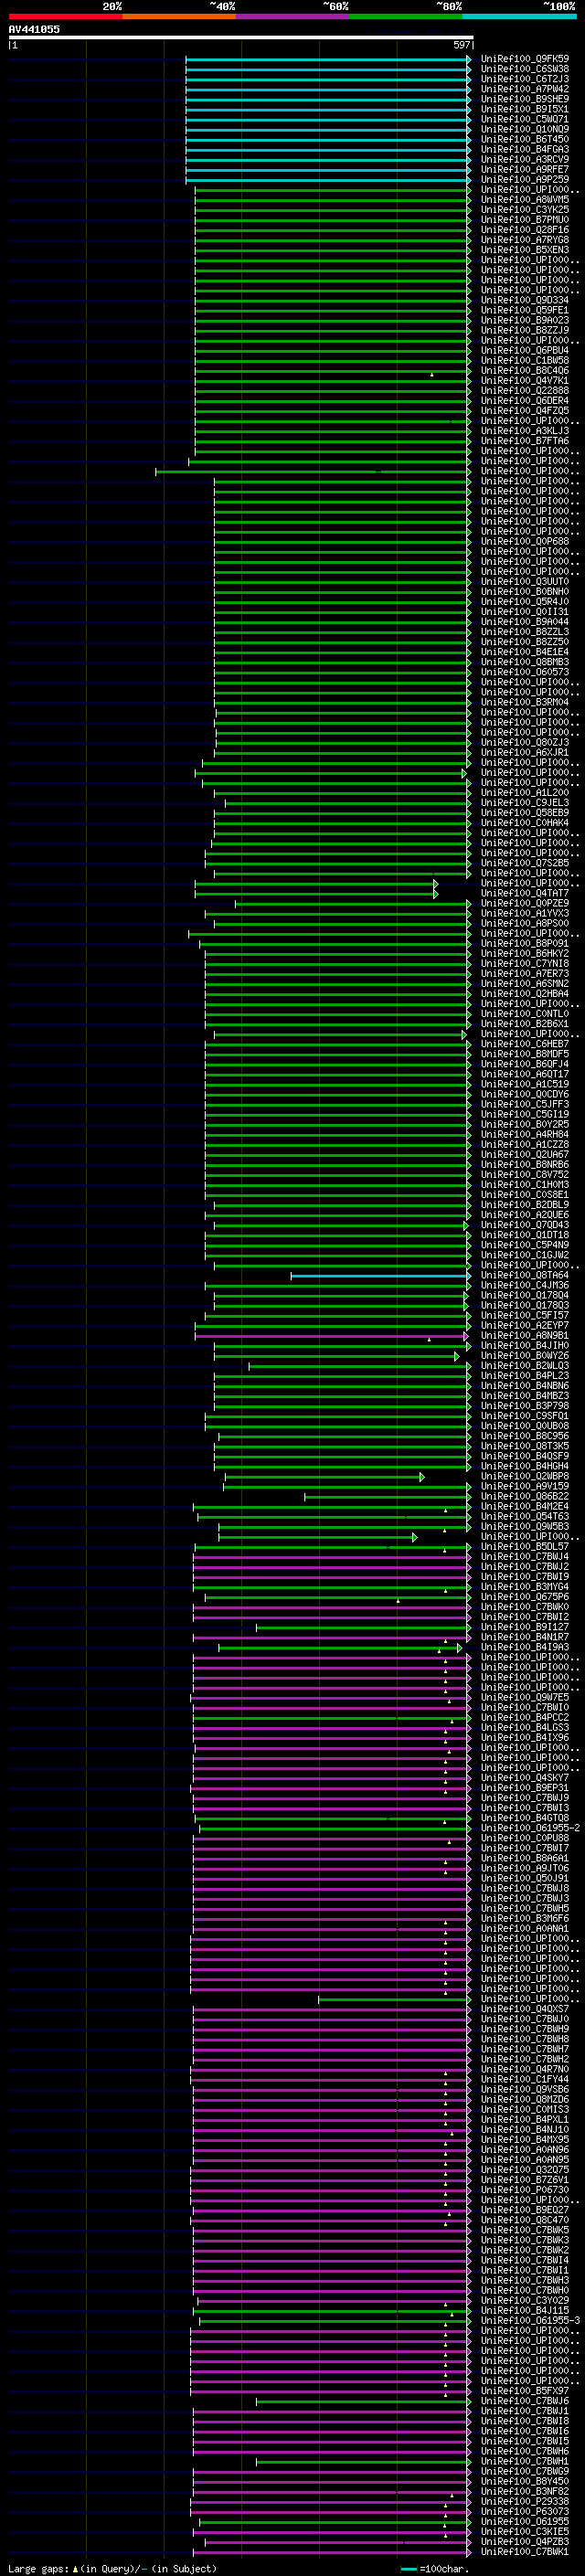Click the UniRef100_C7BWK1 label

click(x=525, y=2552)
